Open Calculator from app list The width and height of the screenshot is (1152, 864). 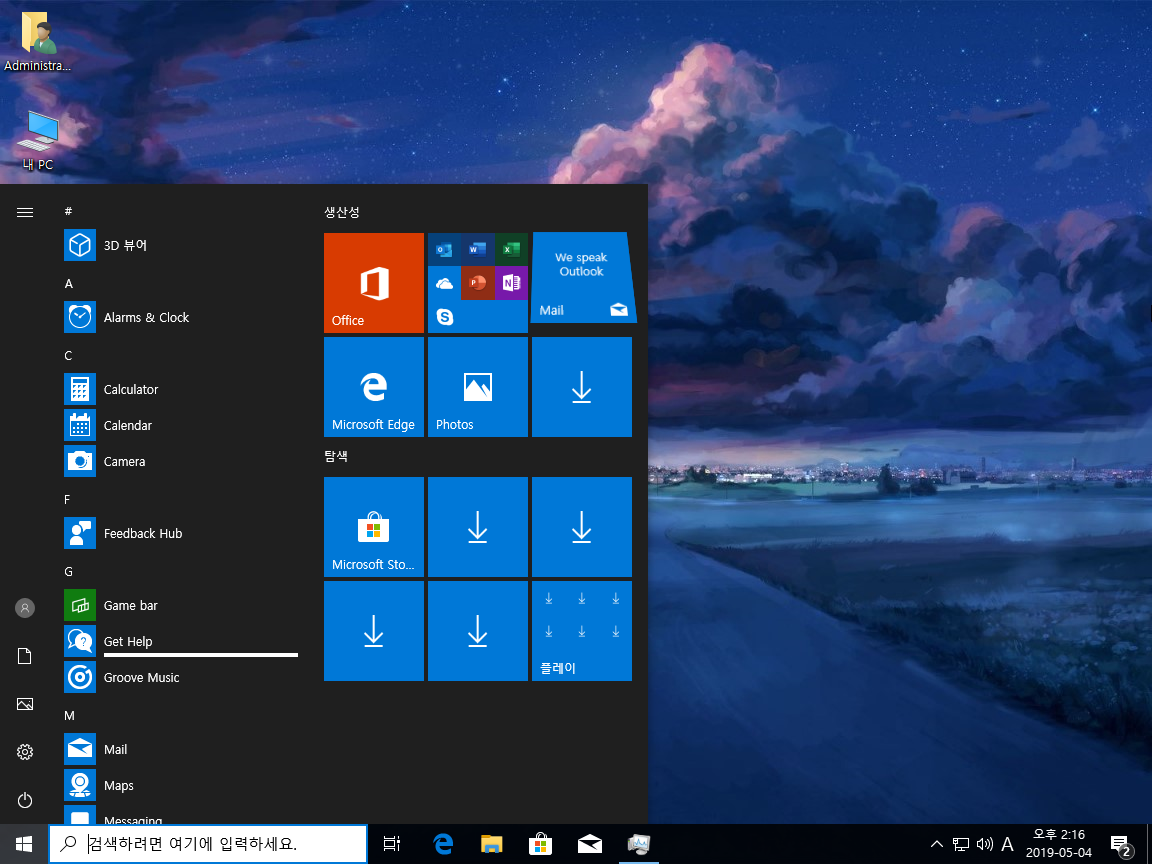(x=181, y=389)
